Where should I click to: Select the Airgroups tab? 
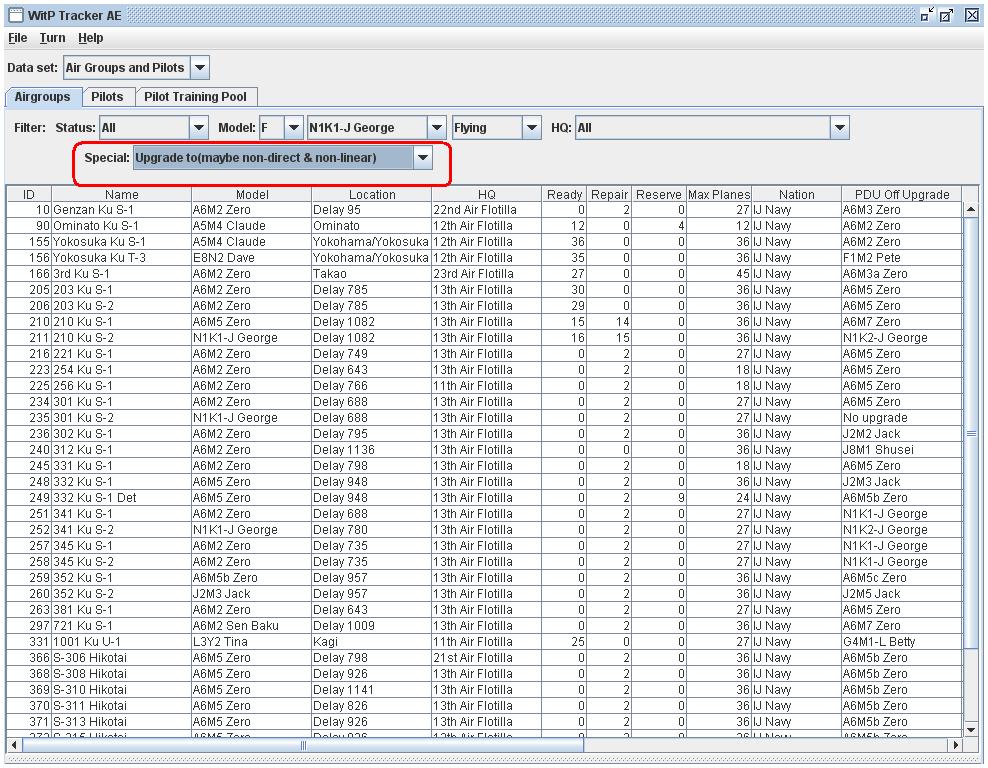click(42, 97)
